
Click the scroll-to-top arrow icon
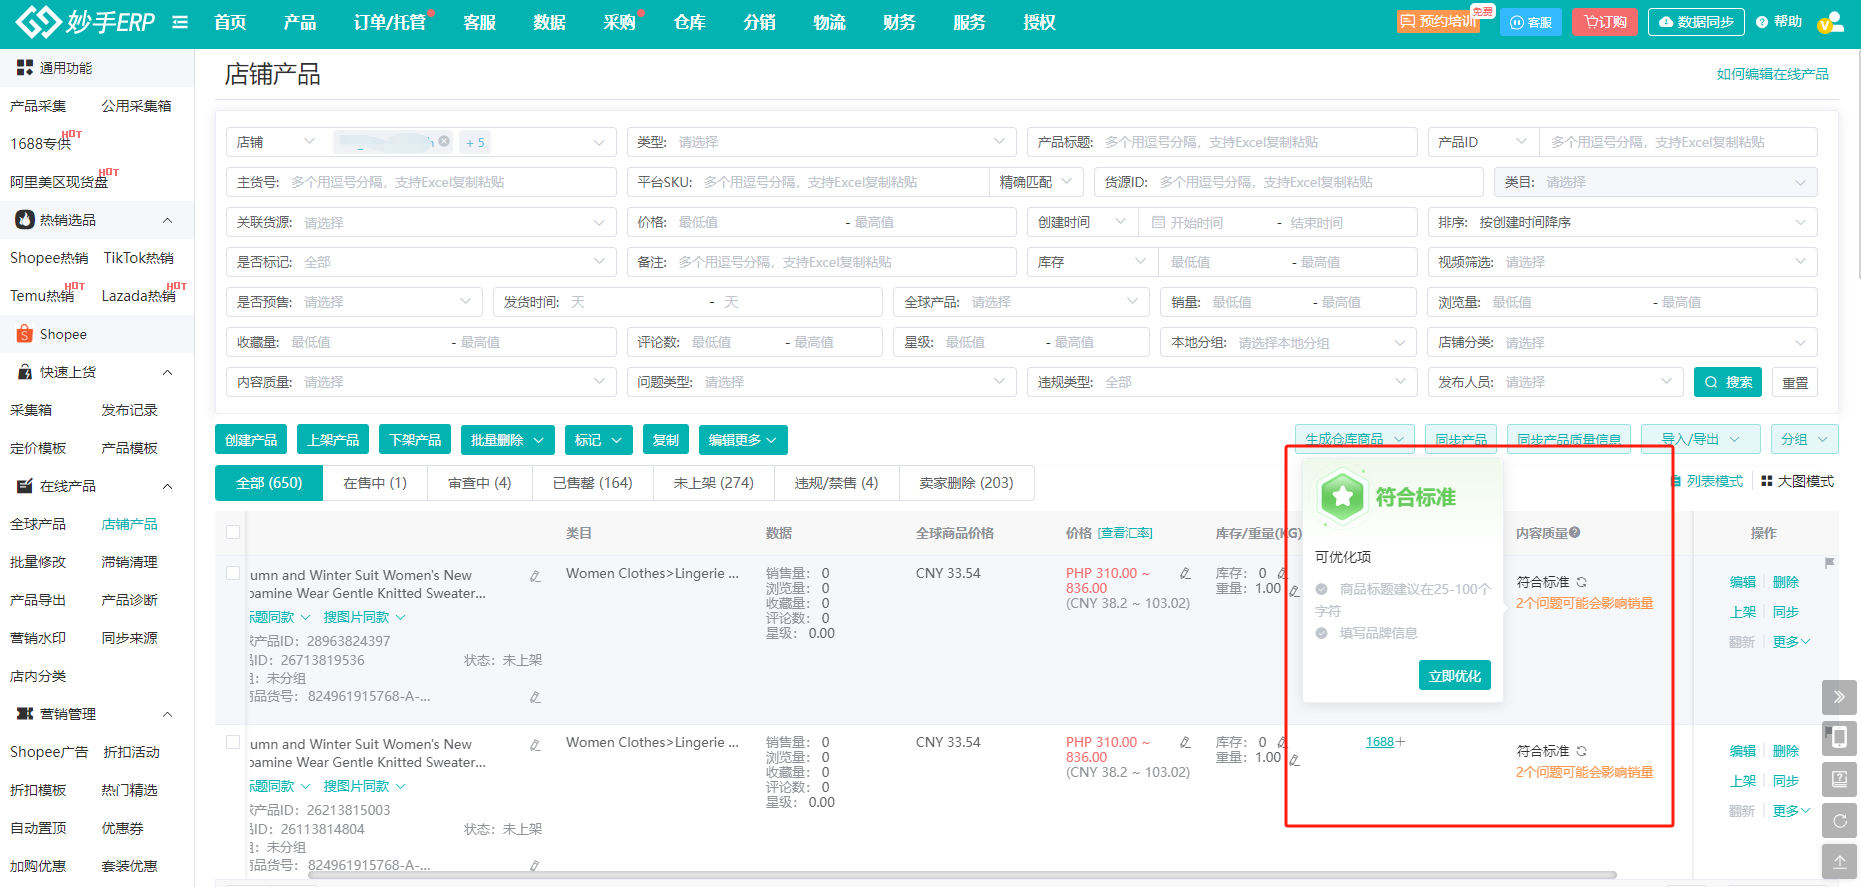1839,861
